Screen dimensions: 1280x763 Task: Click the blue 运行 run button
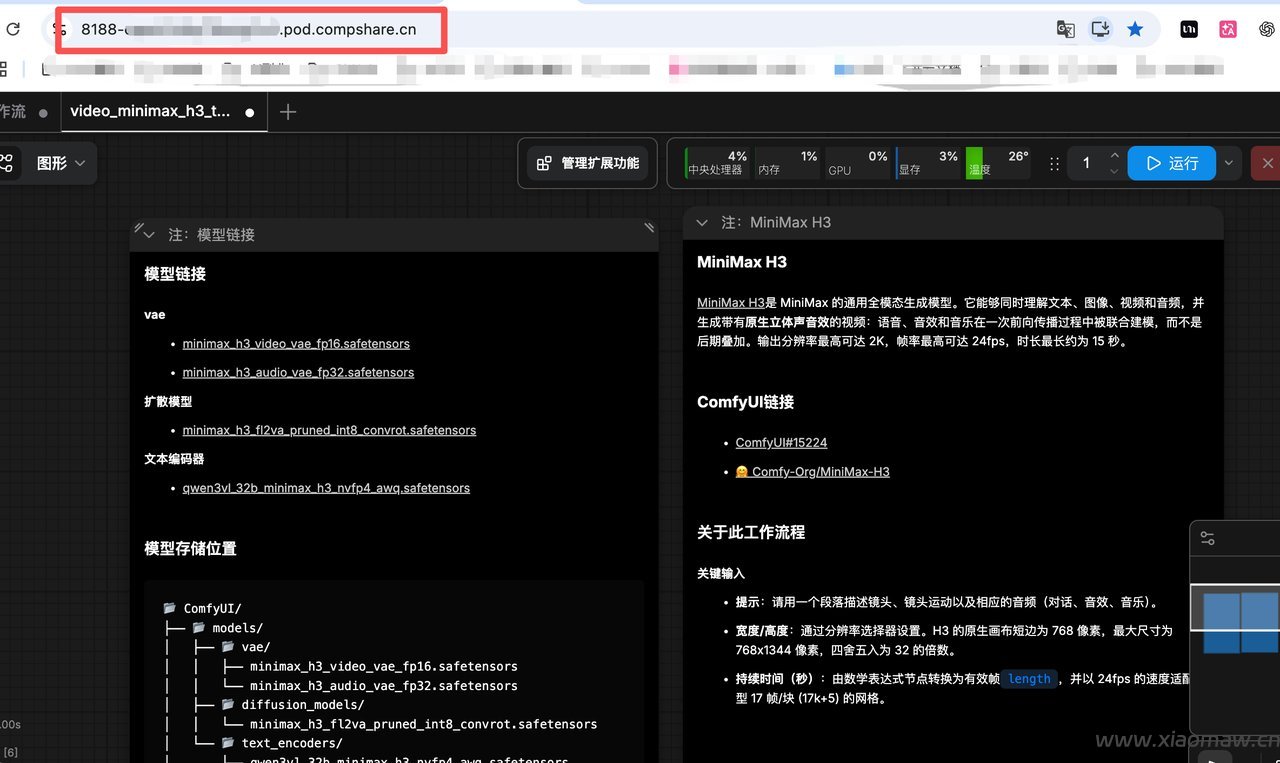(1172, 163)
